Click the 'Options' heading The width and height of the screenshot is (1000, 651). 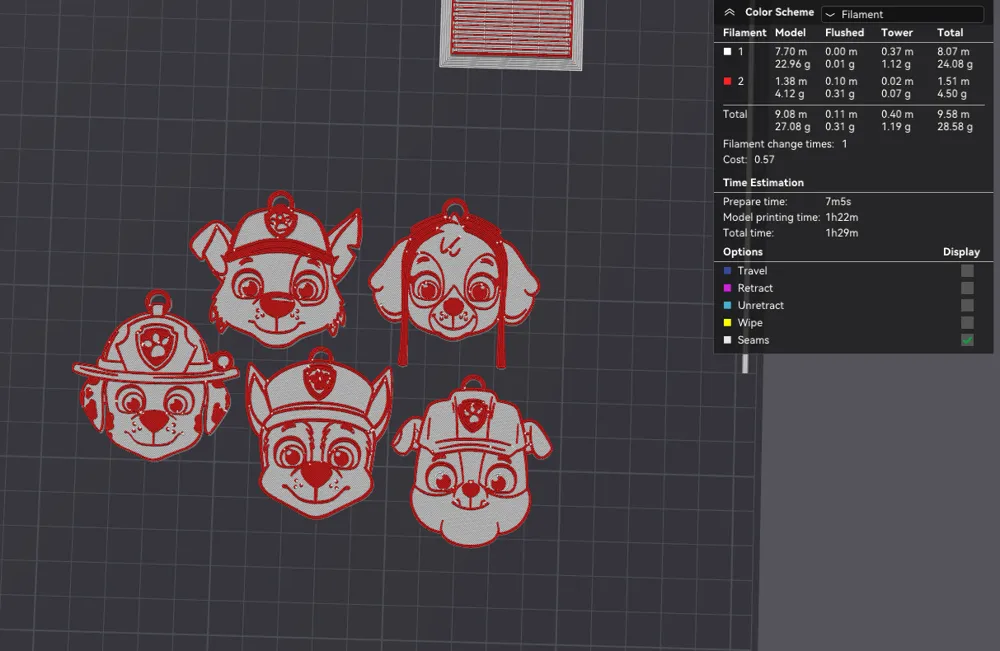(743, 252)
